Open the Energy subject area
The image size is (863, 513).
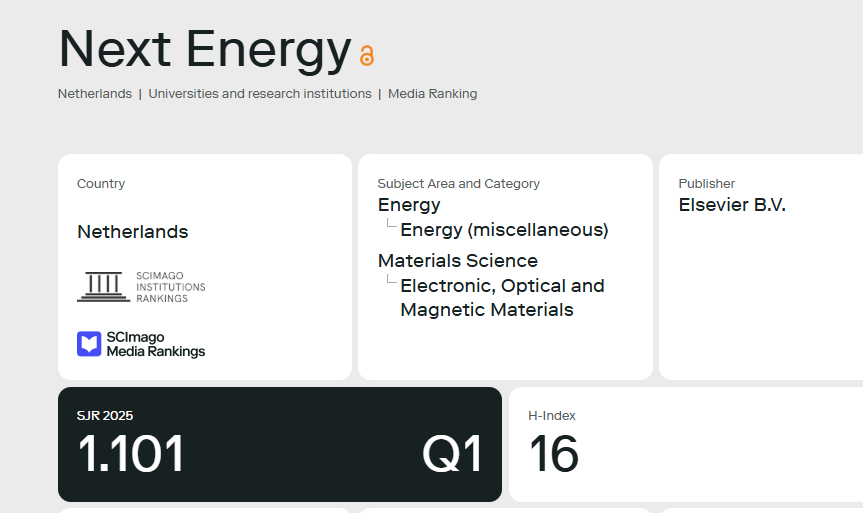(409, 205)
